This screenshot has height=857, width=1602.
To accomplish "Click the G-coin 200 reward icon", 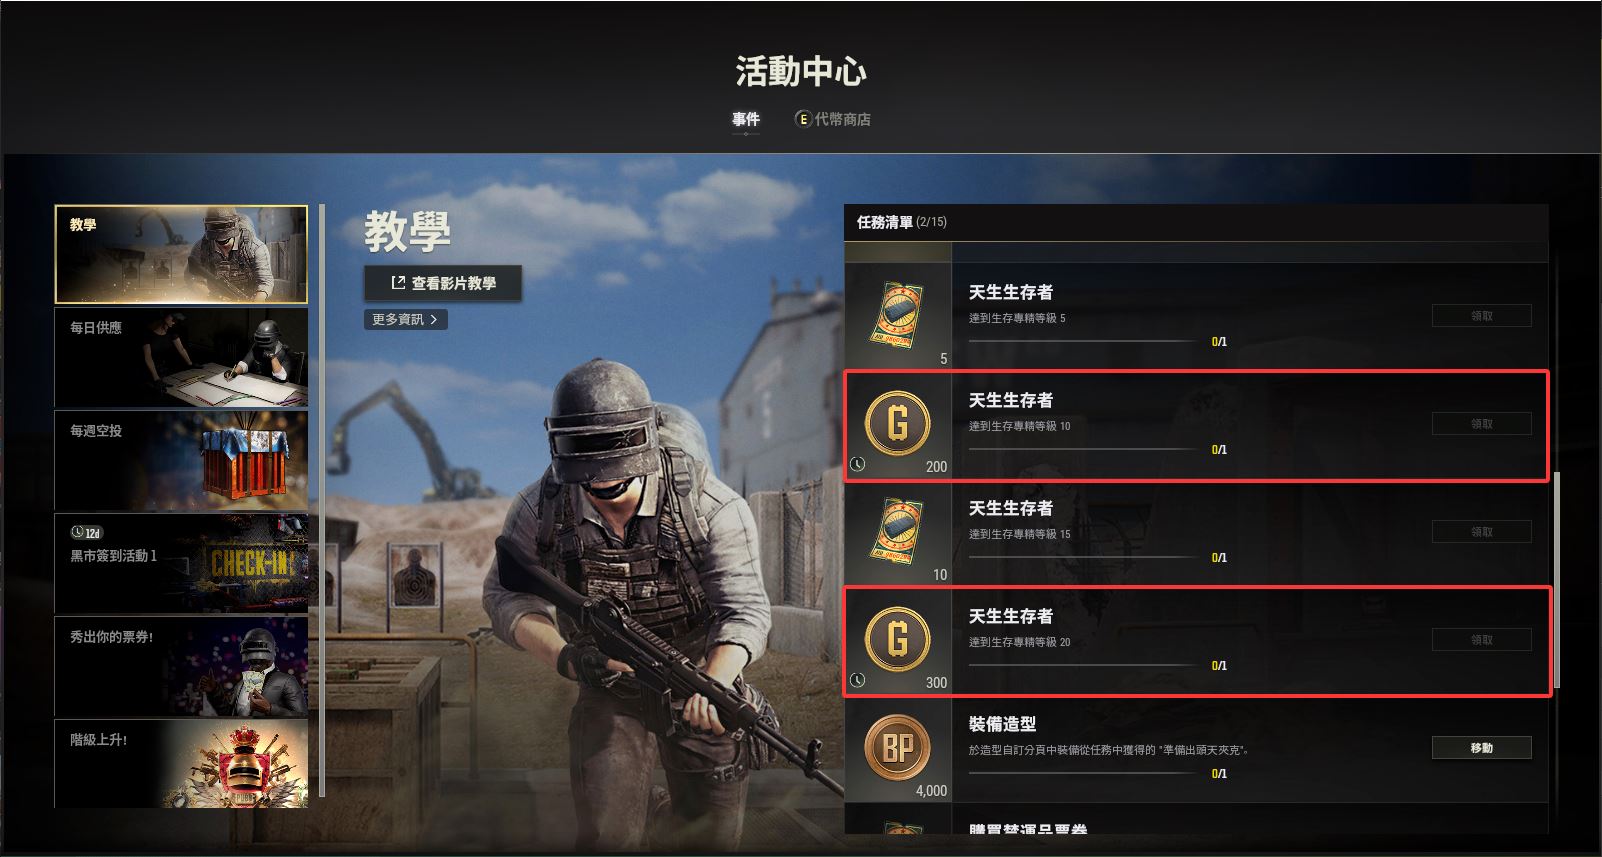I will pyautogui.click(x=897, y=424).
